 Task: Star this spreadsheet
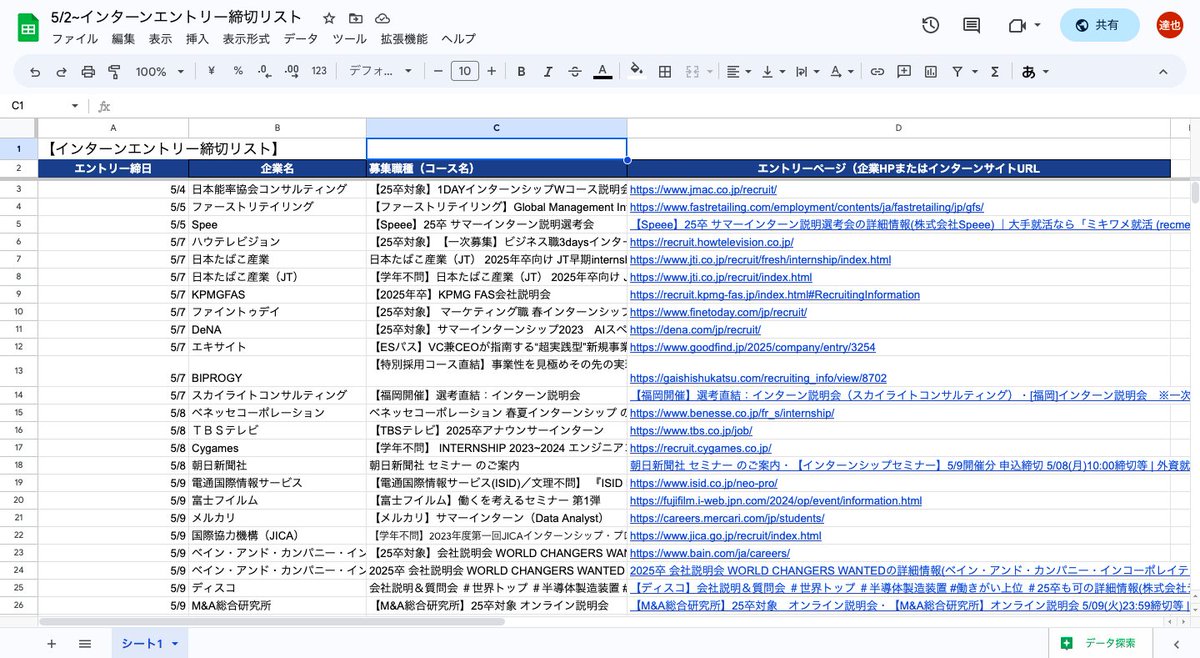[329, 18]
